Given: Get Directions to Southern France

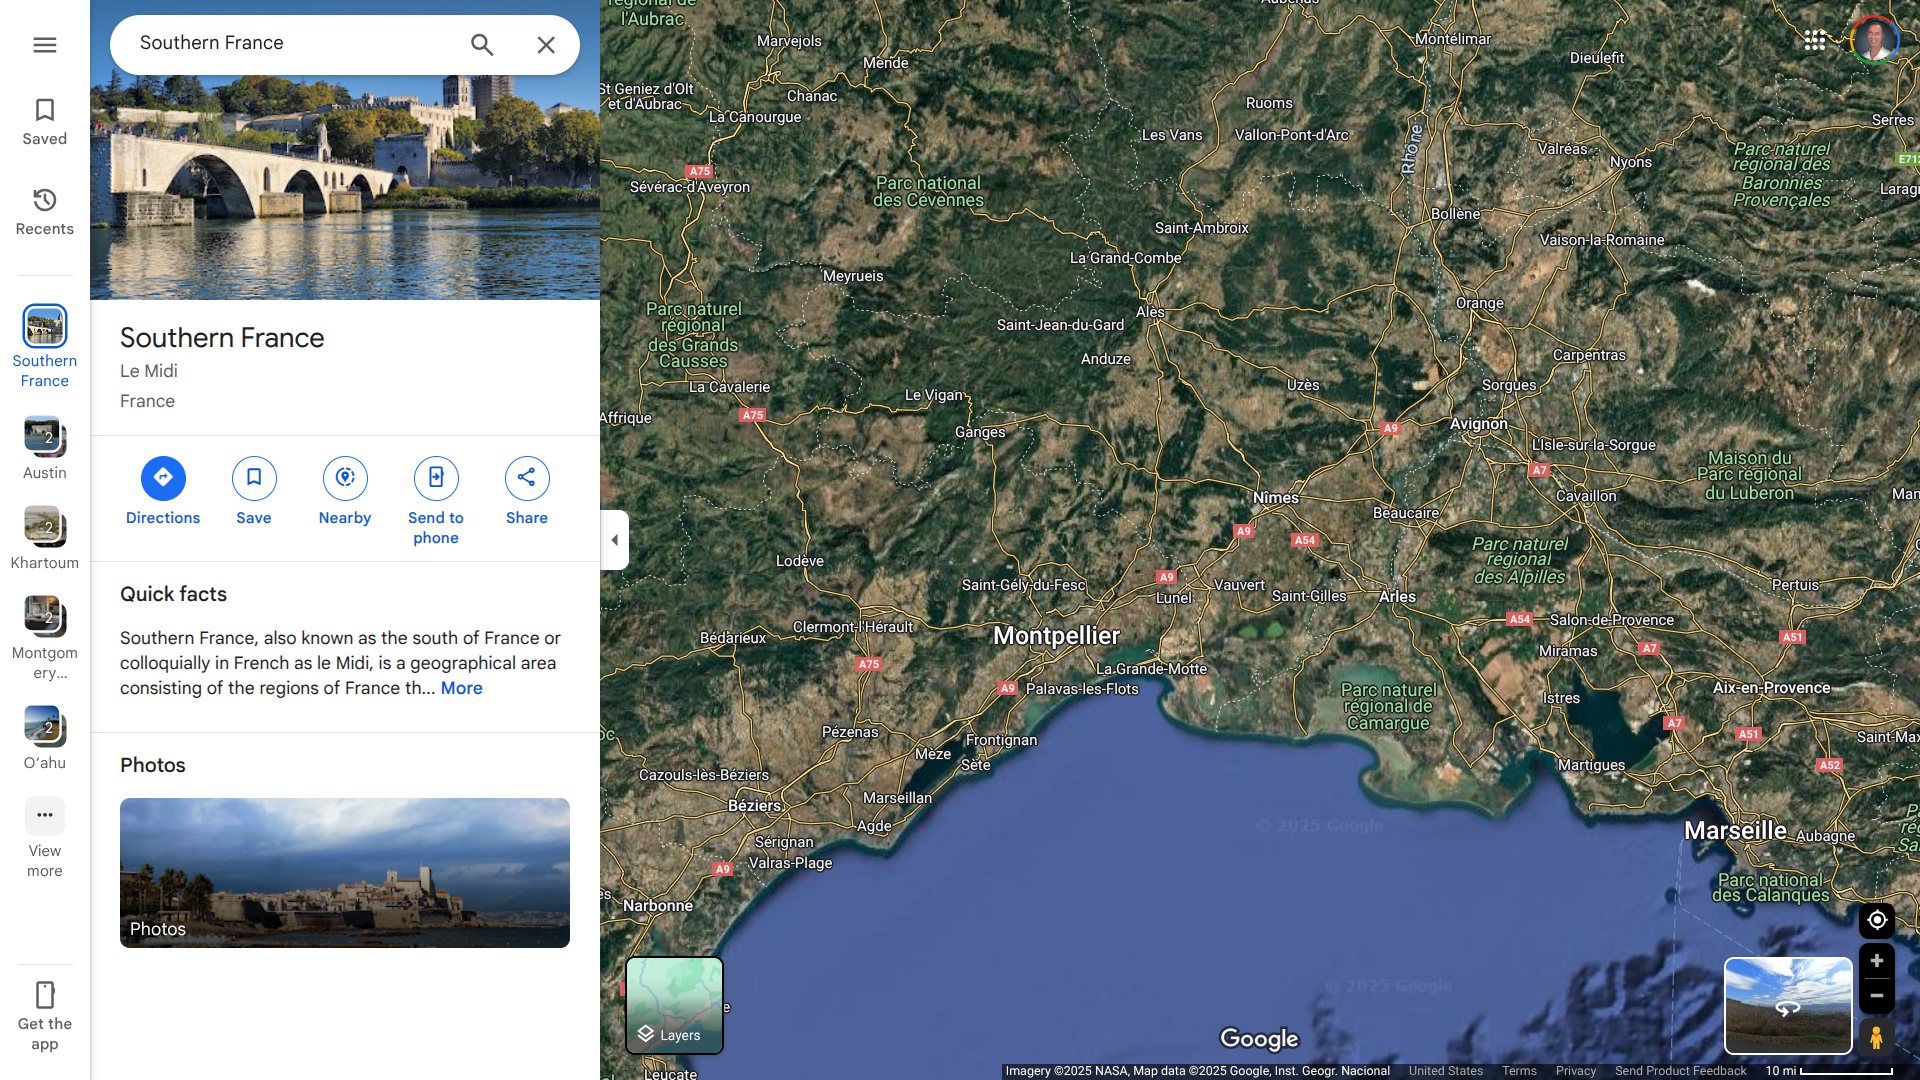Looking at the screenshot, I should pyautogui.click(x=163, y=479).
